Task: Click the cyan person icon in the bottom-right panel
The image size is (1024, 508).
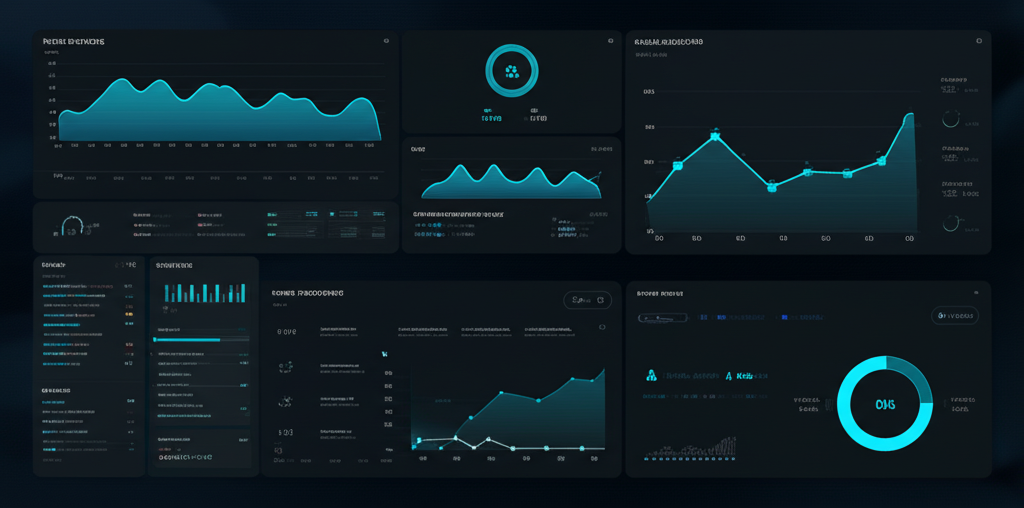Action: point(651,377)
